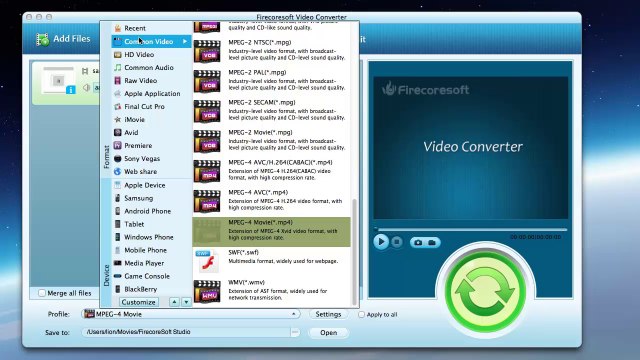
Task: Click the down arrow next to Customize
Action: tap(186, 302)
